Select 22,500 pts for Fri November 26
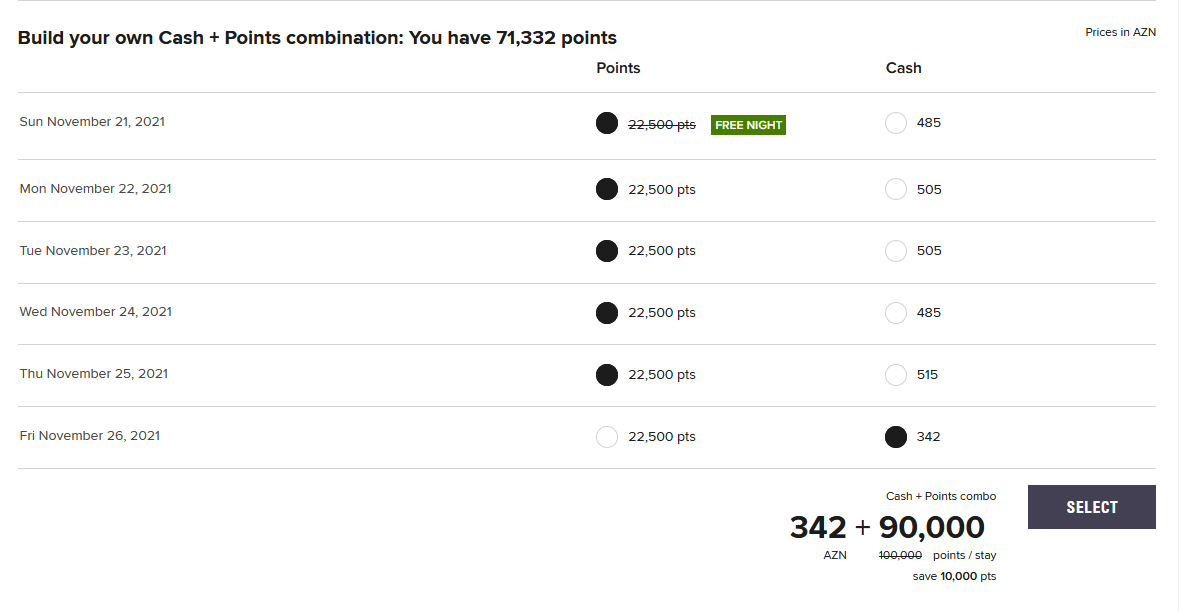The width and height of the screenshot is (1179, 611). click(607, 437)
